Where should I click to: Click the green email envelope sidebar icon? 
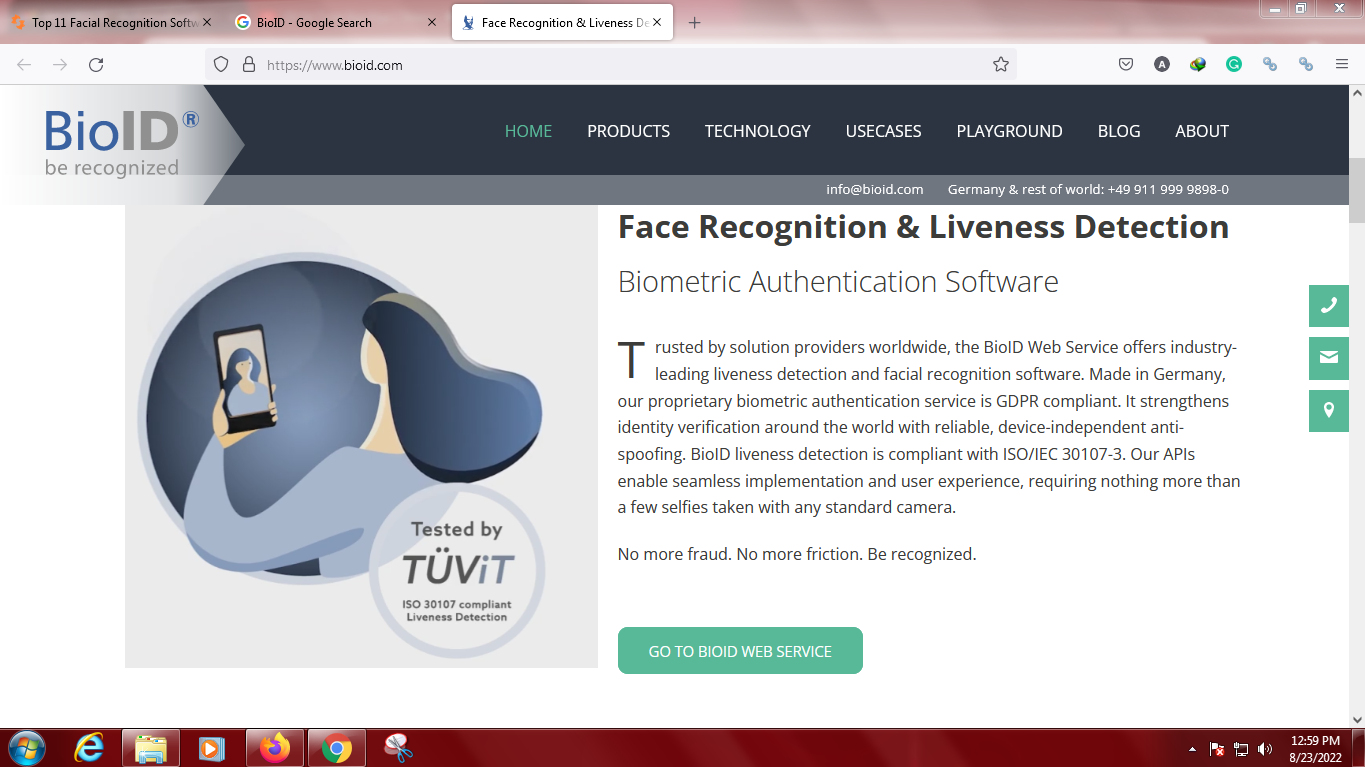click(1329, 358)
